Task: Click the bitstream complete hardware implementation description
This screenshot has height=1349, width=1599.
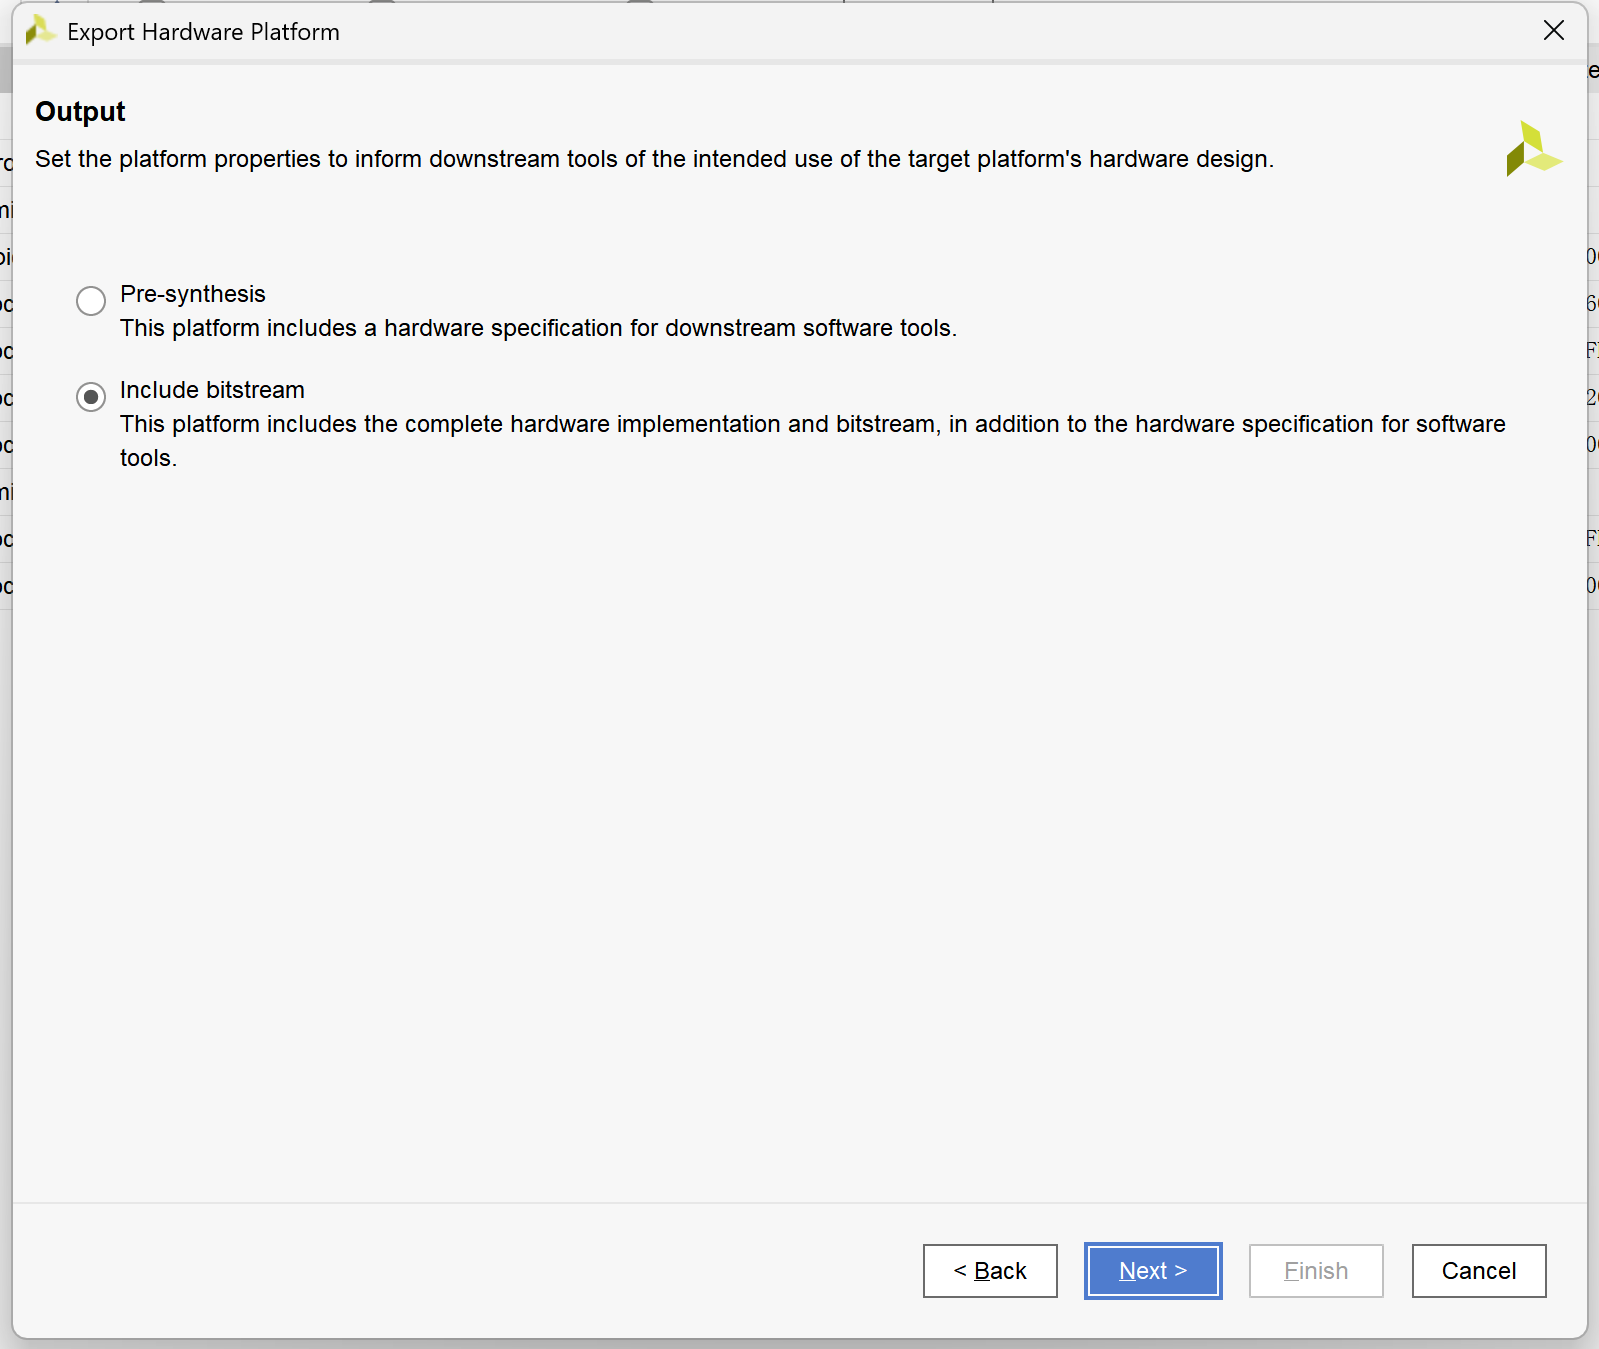Action: 812,441
